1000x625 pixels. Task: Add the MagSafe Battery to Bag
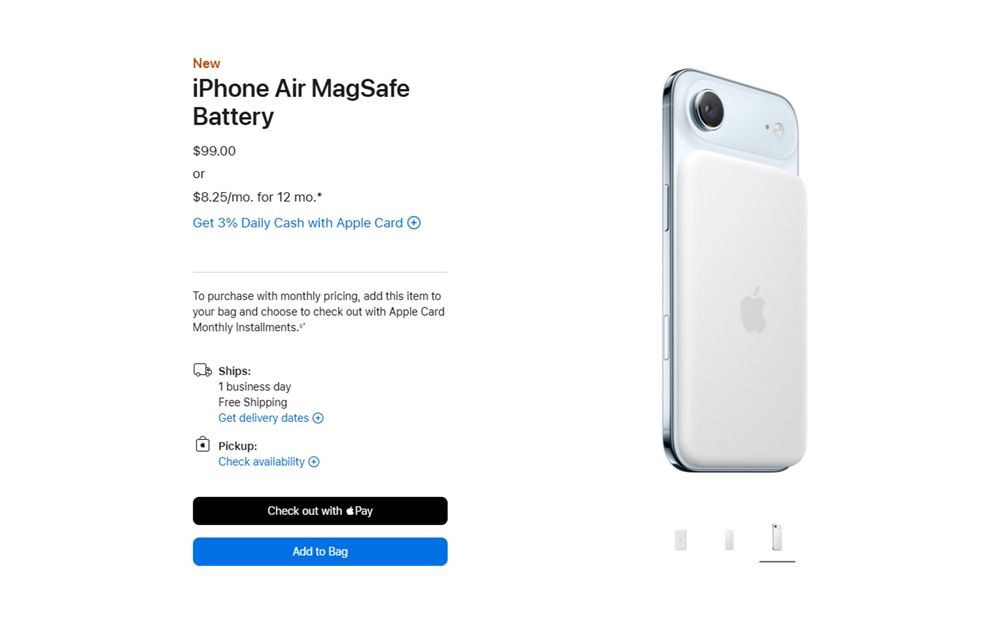[x=320, y=552]
